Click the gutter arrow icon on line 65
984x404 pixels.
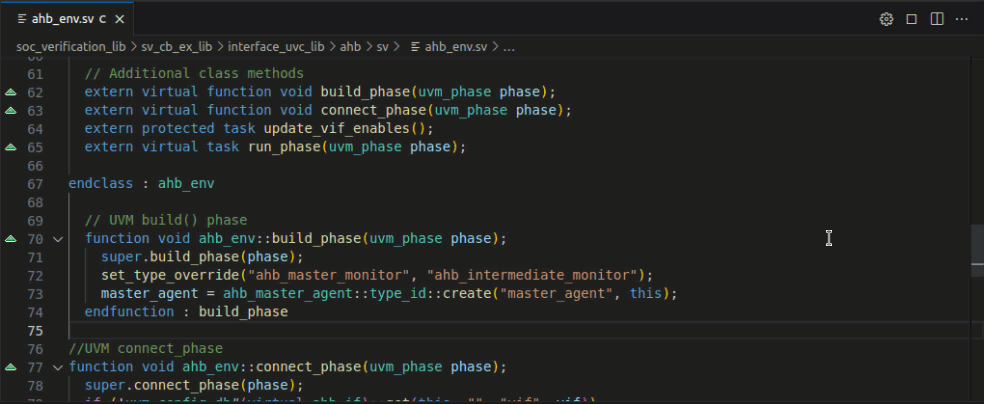coord(11,147)
